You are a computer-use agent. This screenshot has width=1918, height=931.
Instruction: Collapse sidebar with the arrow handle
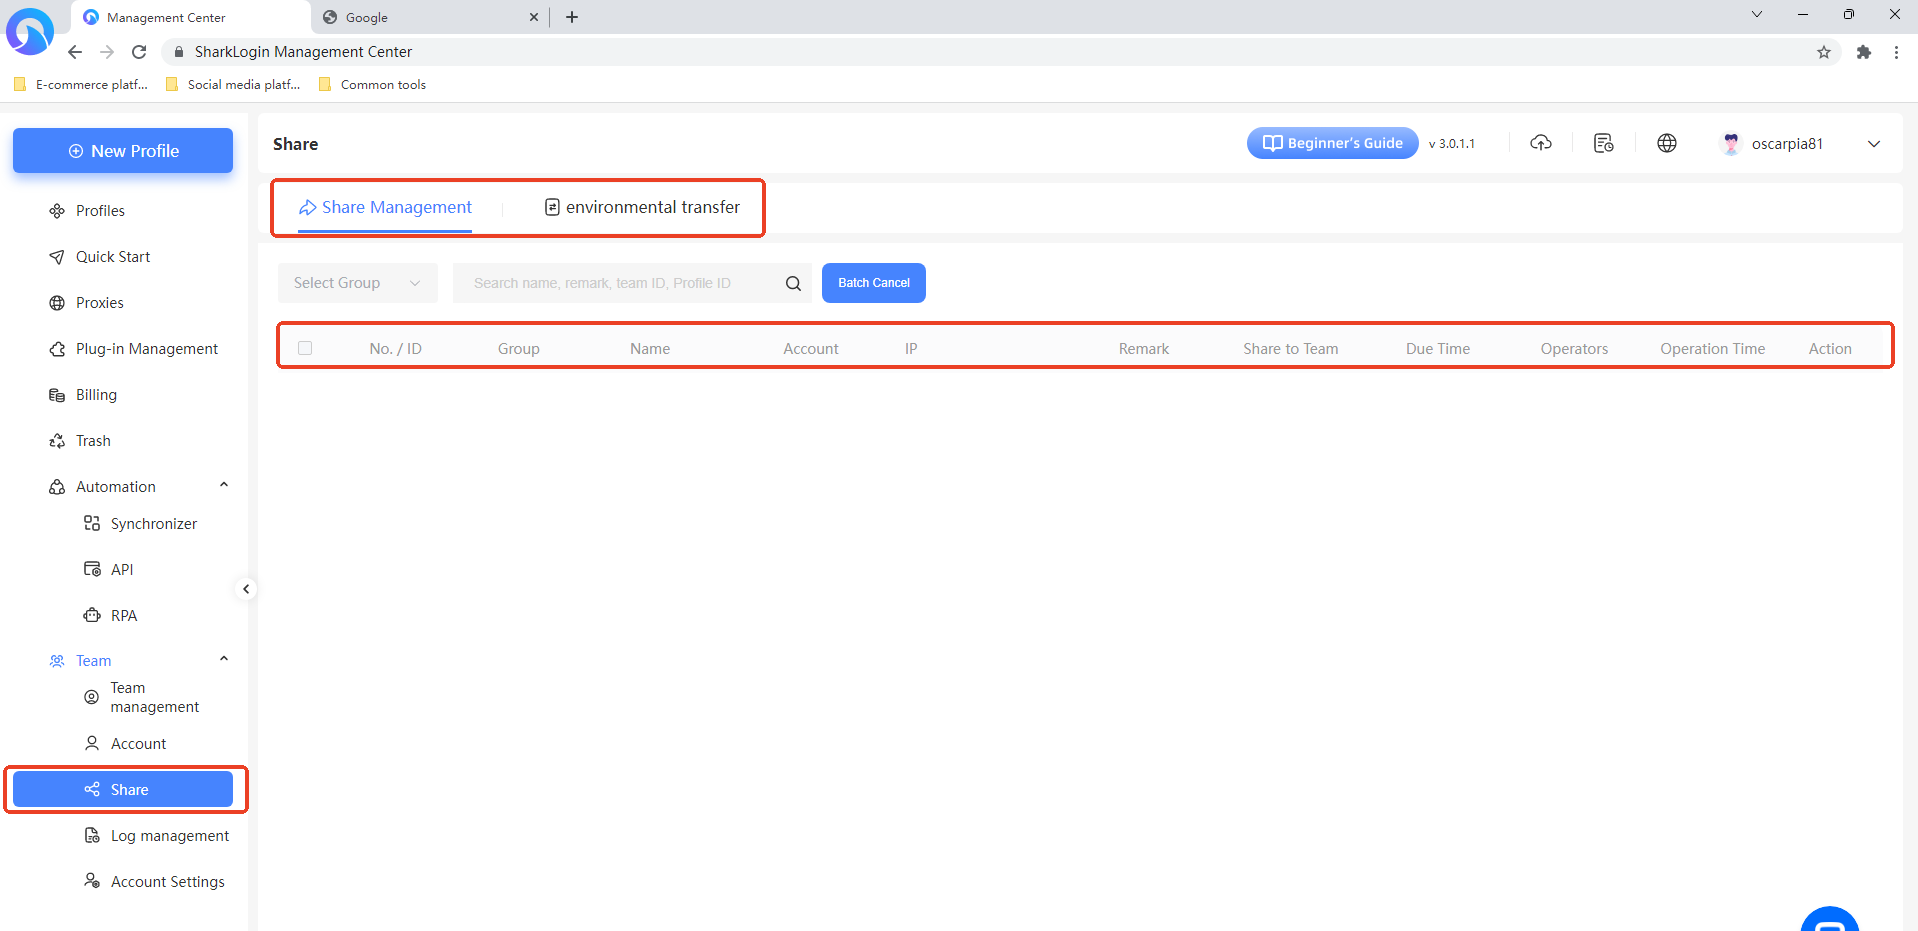[x=246, y=589]
